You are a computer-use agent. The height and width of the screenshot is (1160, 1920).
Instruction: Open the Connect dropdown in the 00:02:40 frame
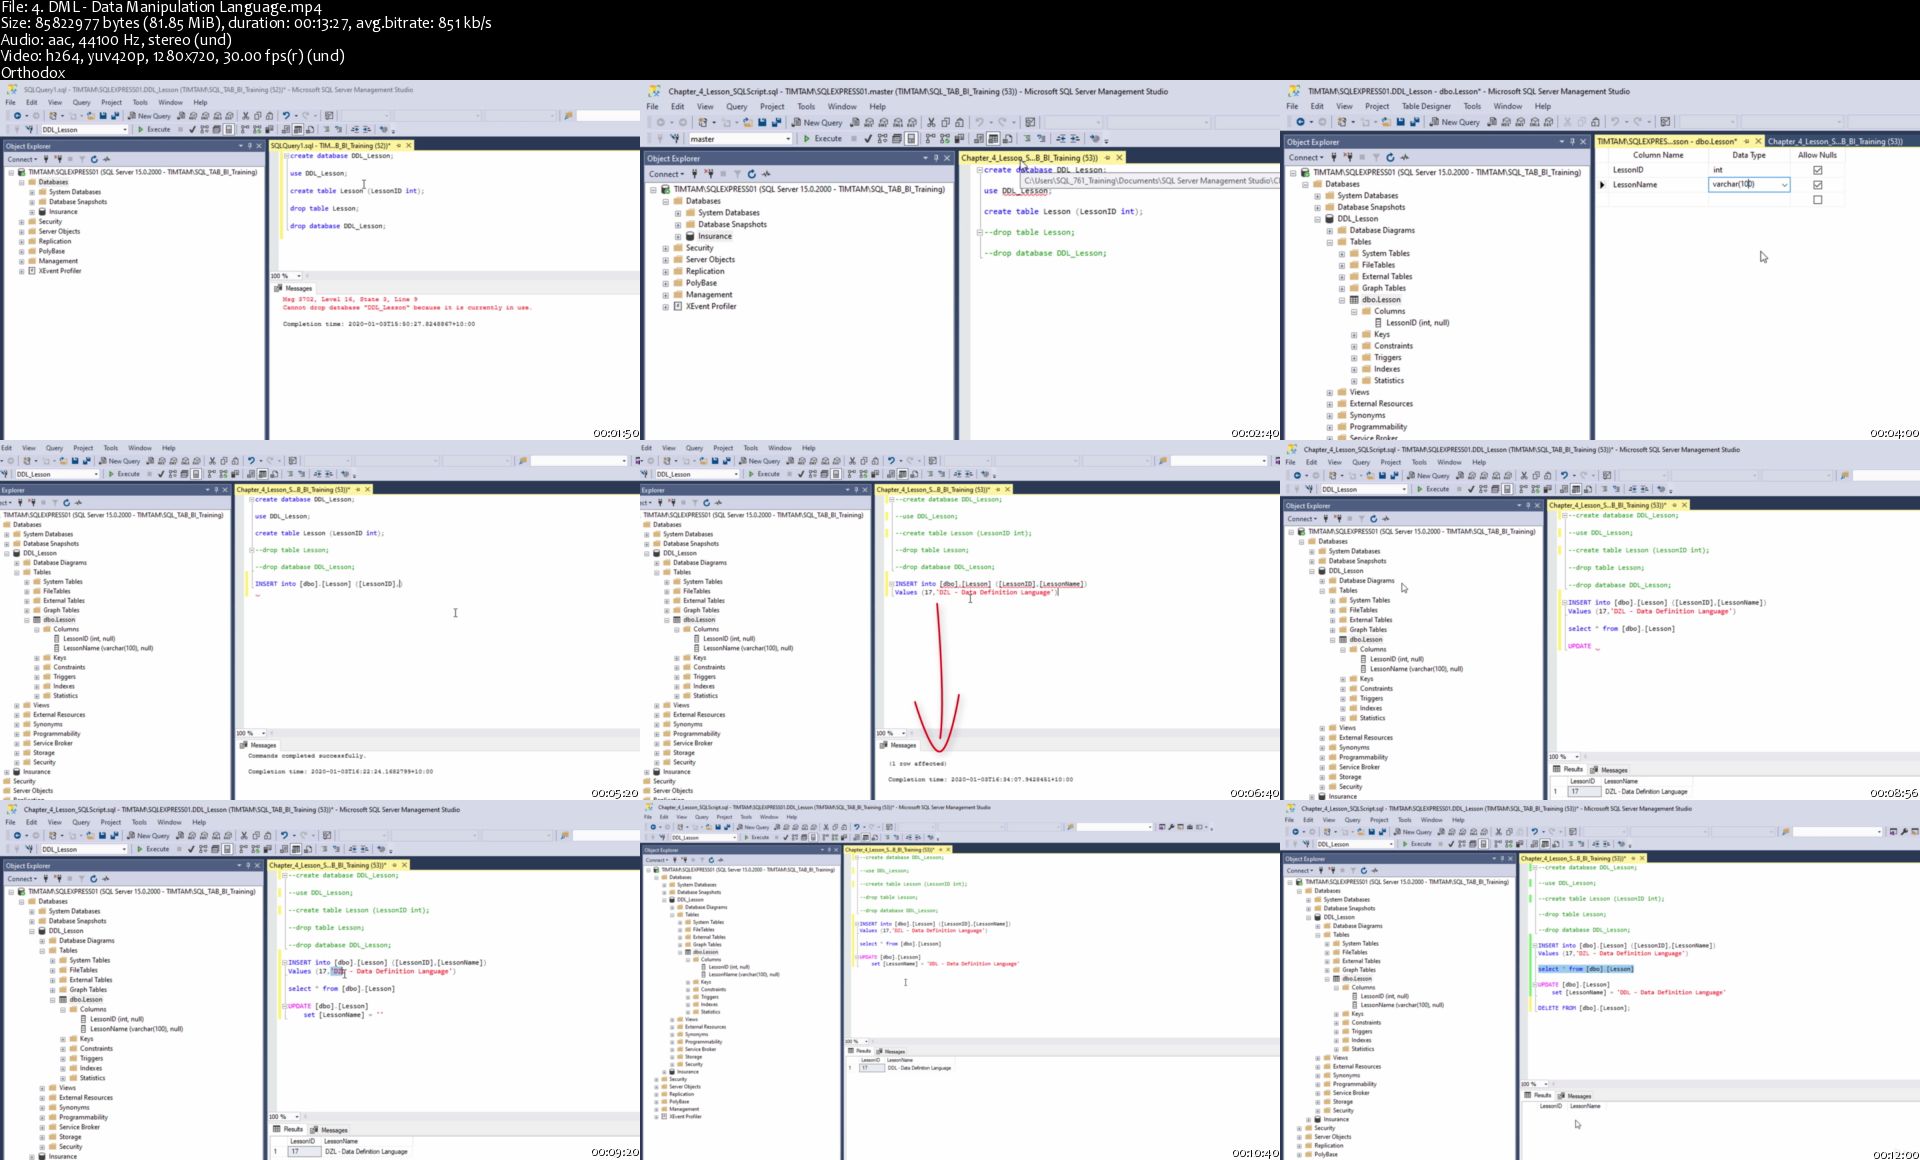click(x=667, y=174)
